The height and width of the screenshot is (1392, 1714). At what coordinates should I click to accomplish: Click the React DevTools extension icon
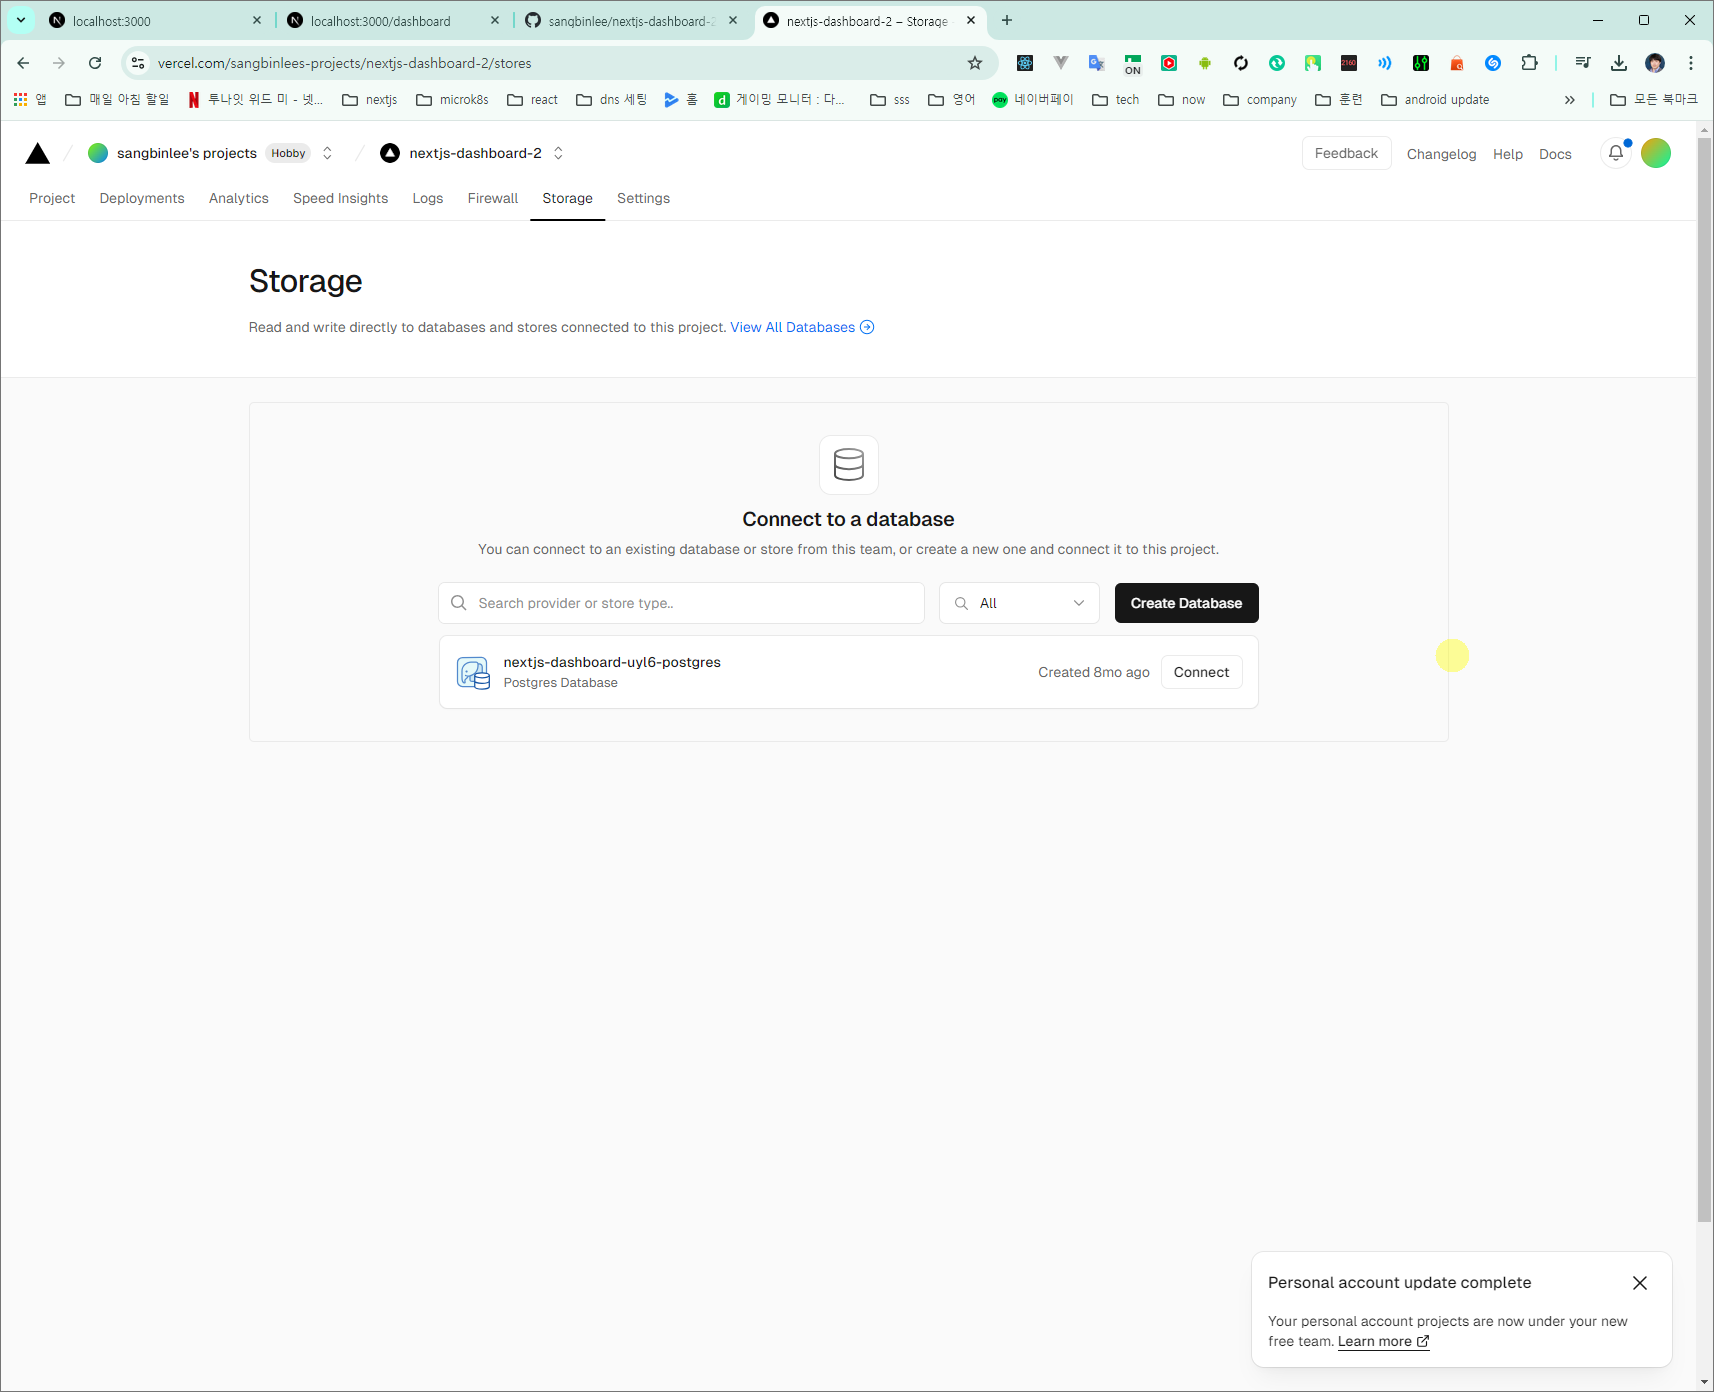click(x=1025, y=63)
